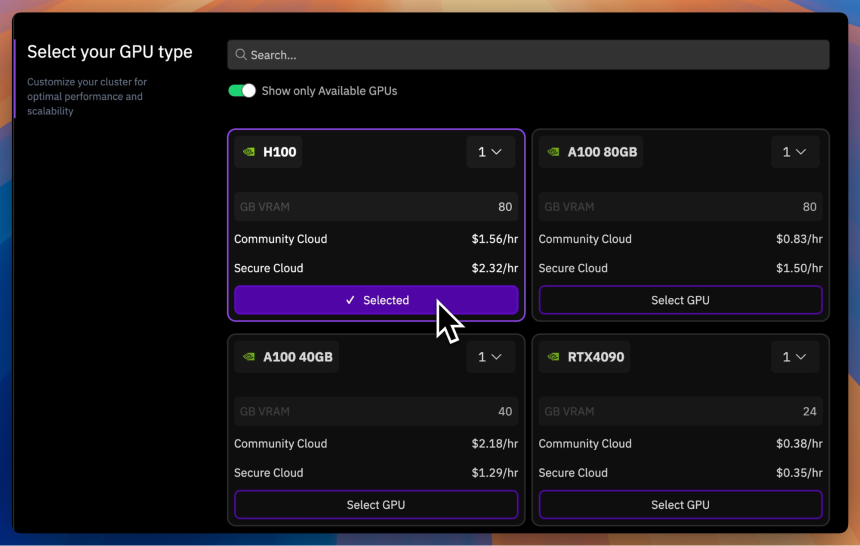The image size is (860, 546).
Task: Expand the A100 80GB count dropdown
Action: [x=795, y=152]
